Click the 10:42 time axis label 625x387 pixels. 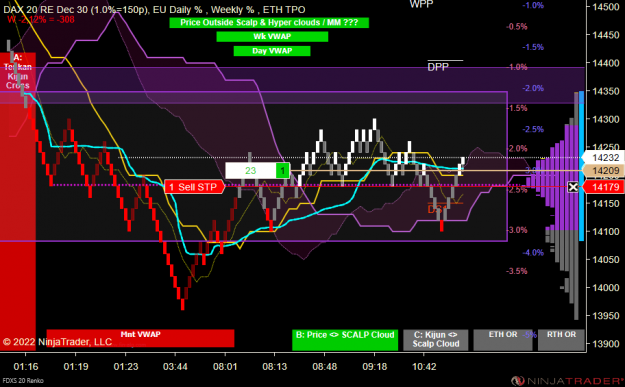[x=424, y=367]
